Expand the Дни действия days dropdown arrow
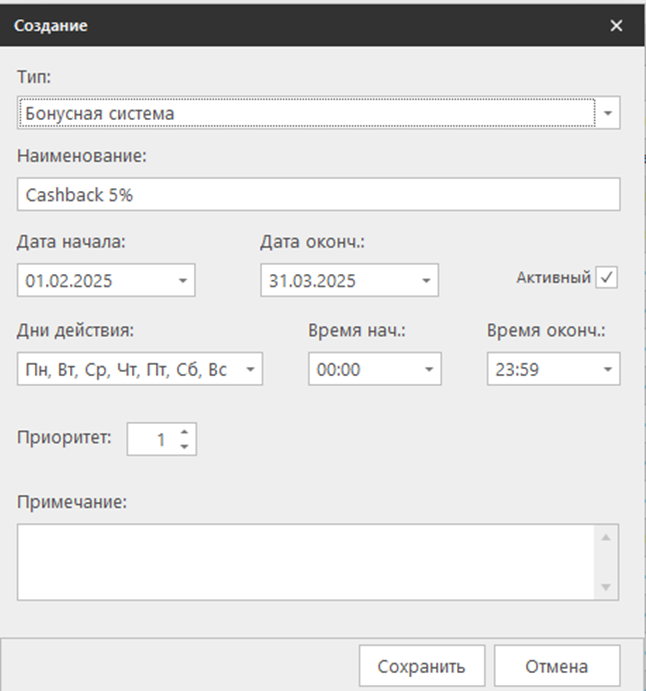This screenshot has width=646, height=691. click(x=249, y=370)
